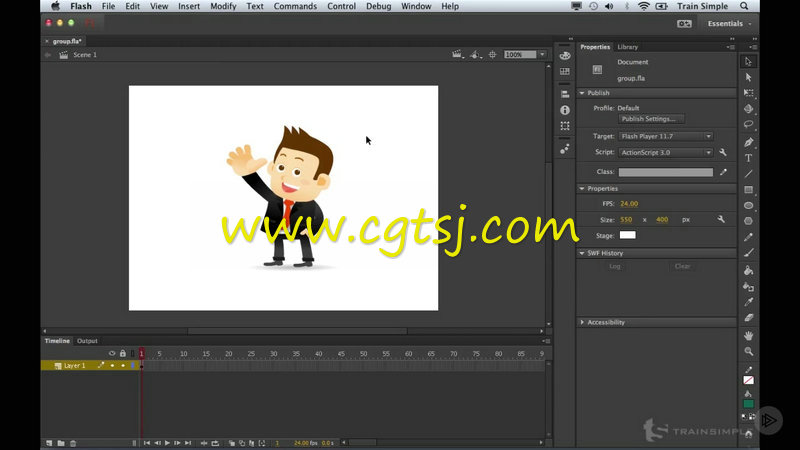Expand the Accessibility section

click(582, 322)
